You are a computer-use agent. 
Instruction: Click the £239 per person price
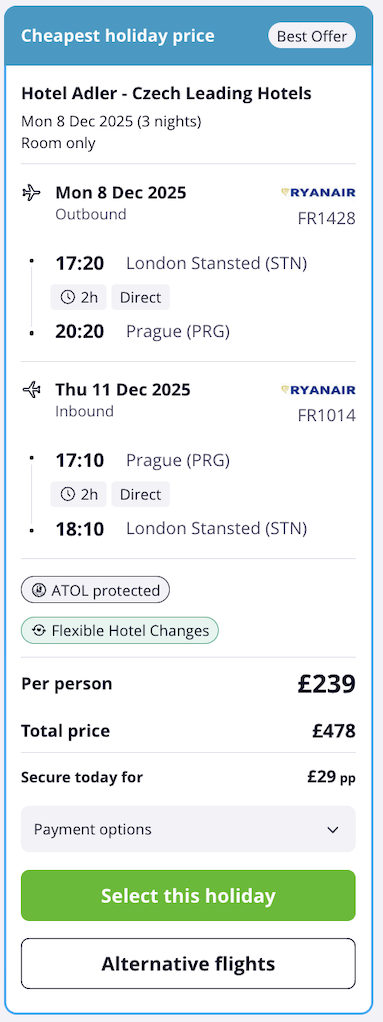(326, 684)
